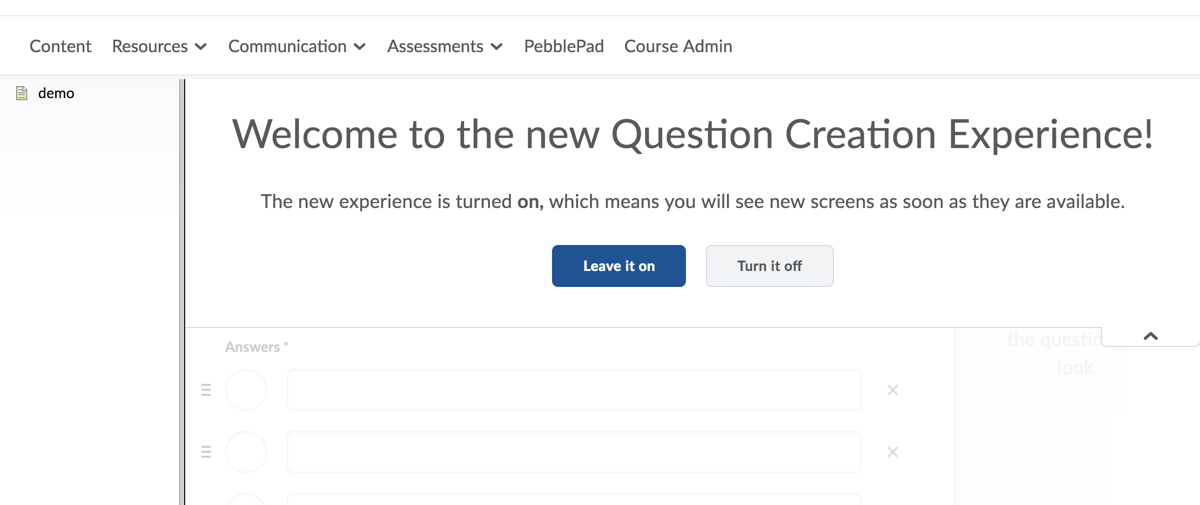Navigate to Course Admin
This screenshot has width=1200, height=505.
(678, 46)
